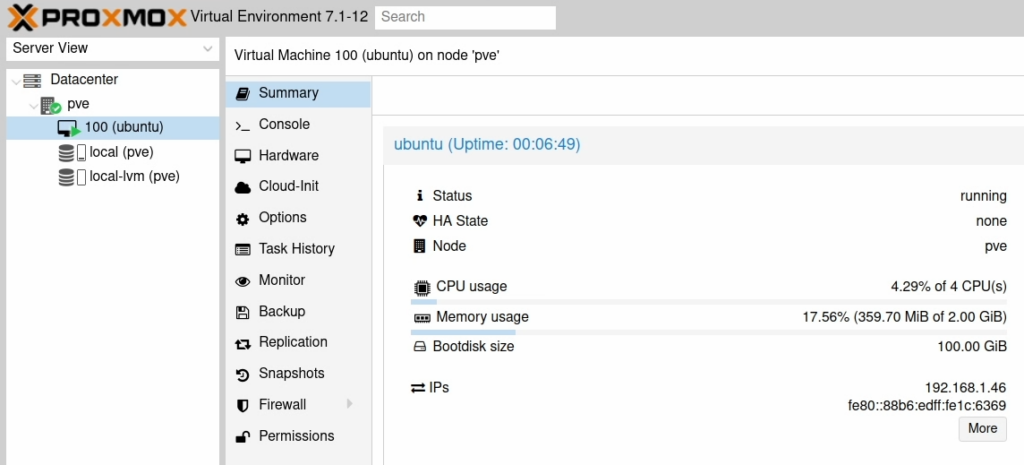Click the Memory usage progress bar
Viewport: 1024px width, 465px height.
(709, 332)
